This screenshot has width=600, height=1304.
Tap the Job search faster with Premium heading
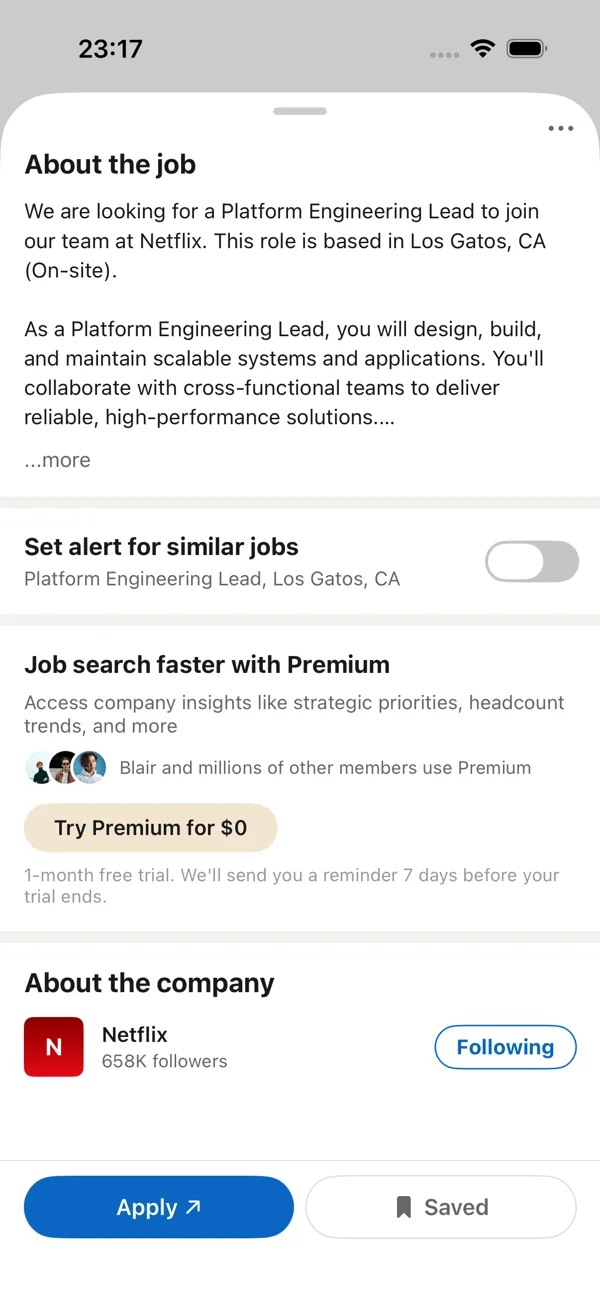pos(207,665)
